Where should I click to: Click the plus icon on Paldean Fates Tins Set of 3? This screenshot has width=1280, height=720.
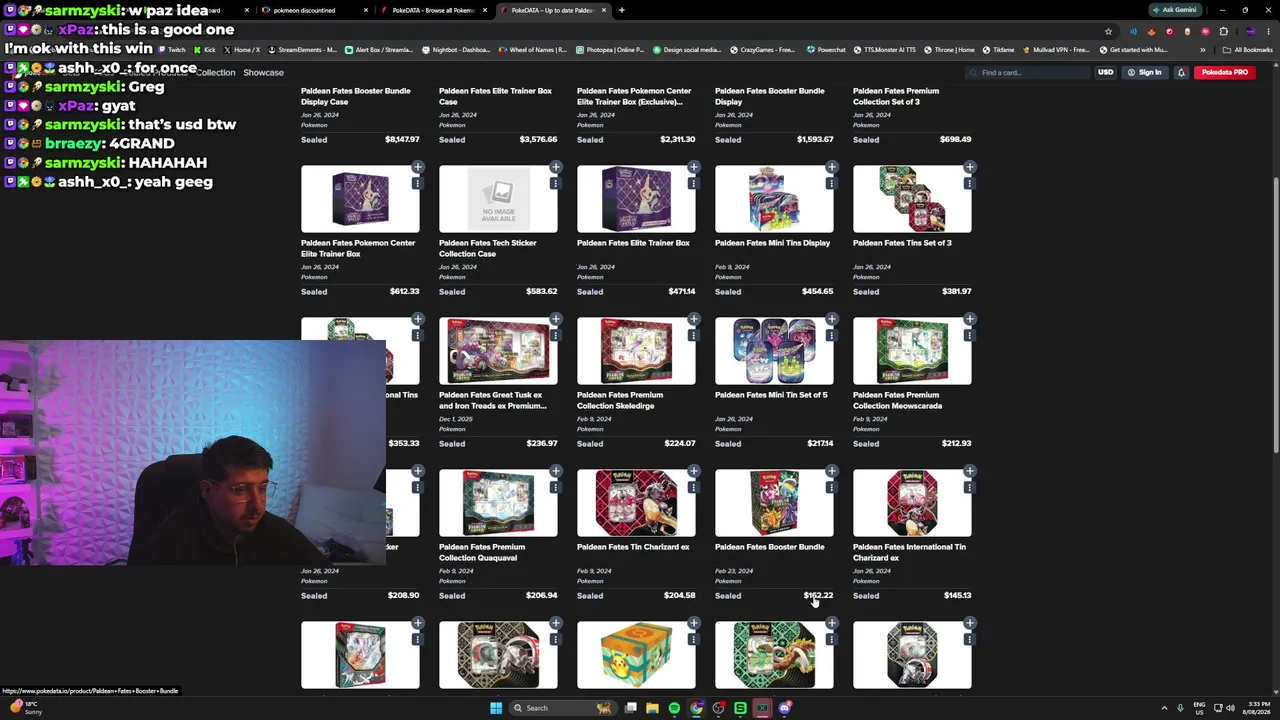coord(969,167)
